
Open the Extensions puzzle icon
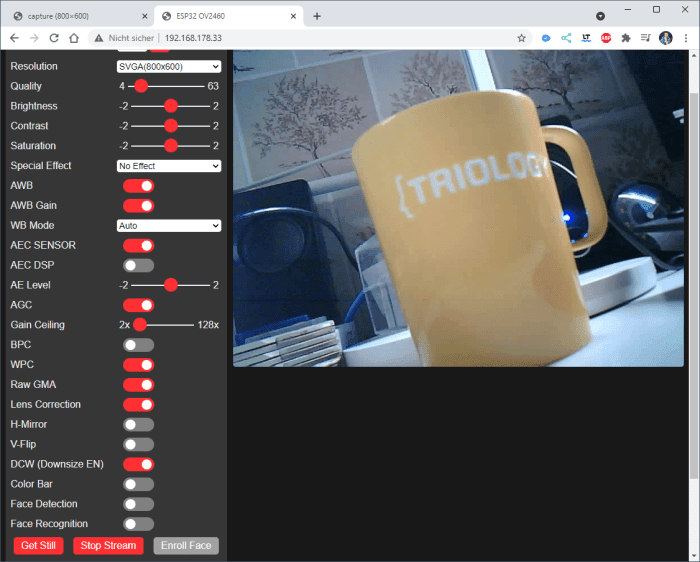pos(626,38)
